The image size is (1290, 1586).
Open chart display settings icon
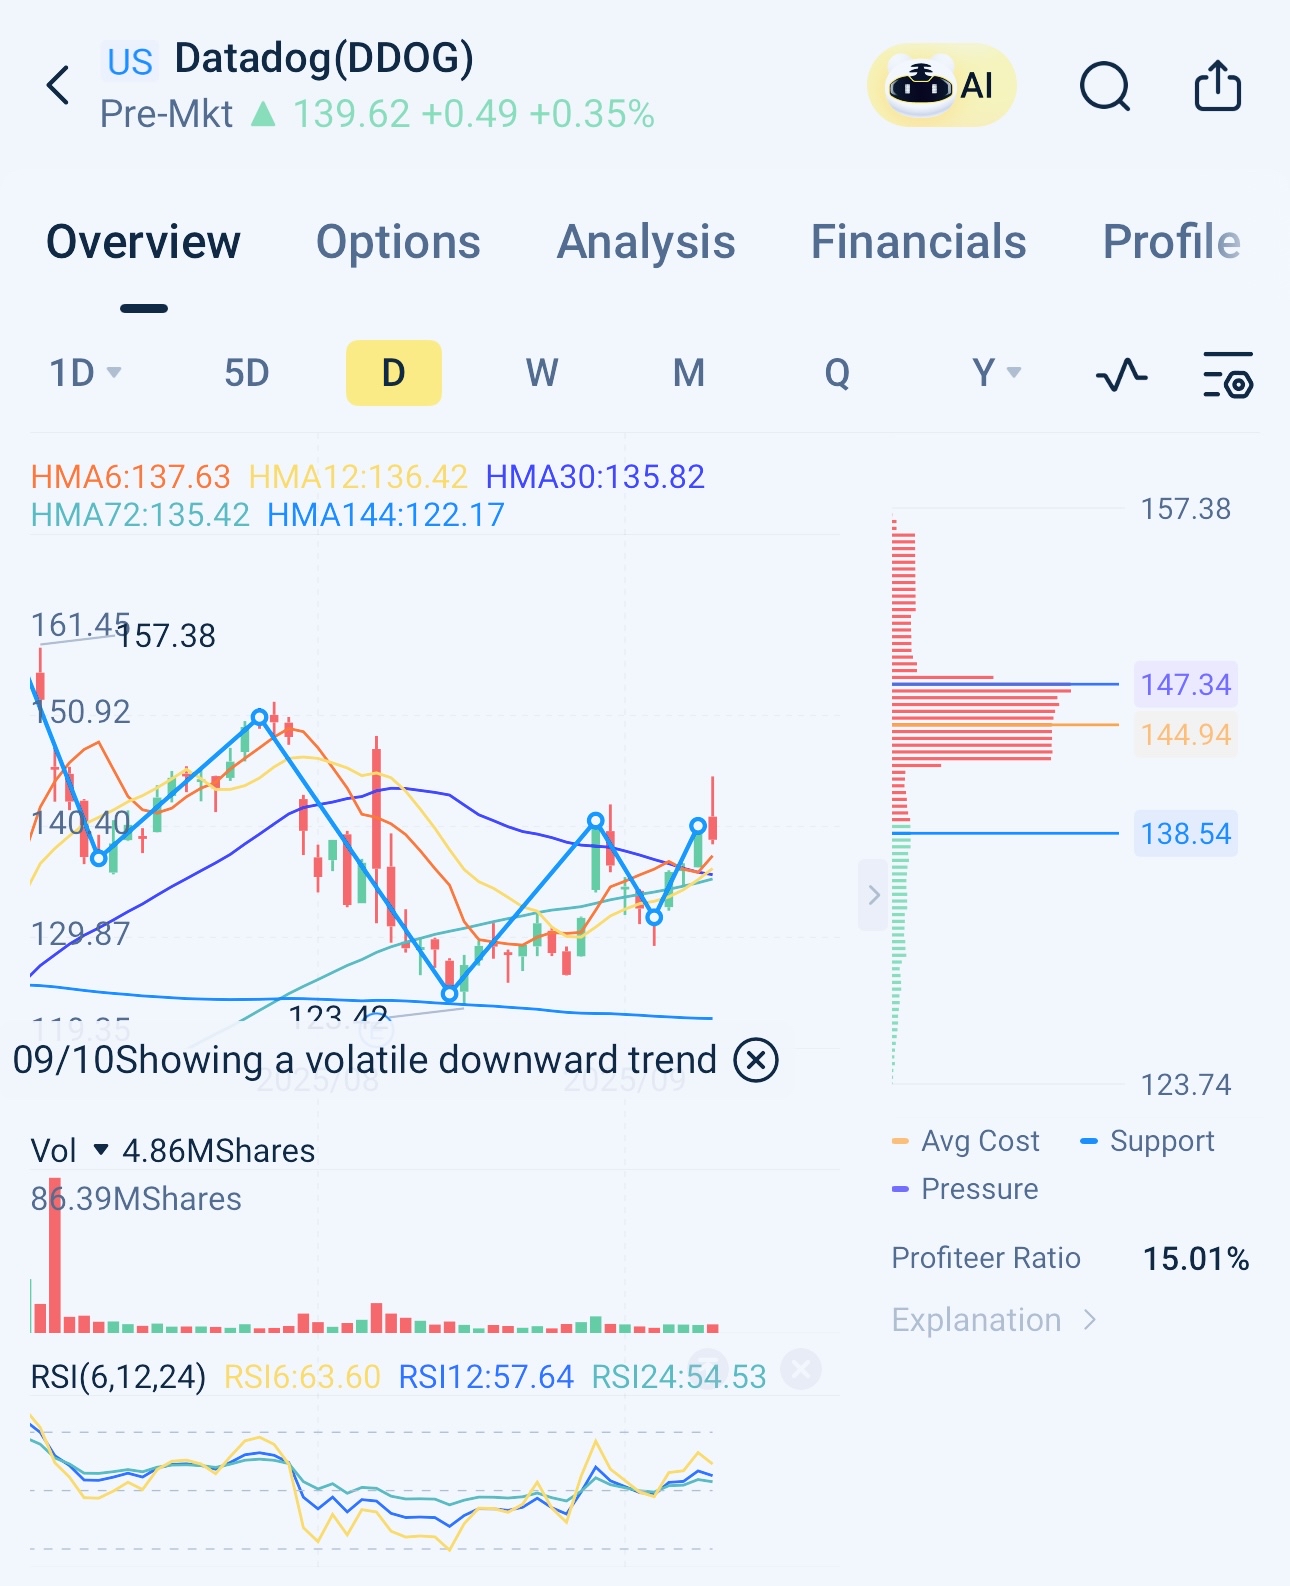click(1227, 375)
